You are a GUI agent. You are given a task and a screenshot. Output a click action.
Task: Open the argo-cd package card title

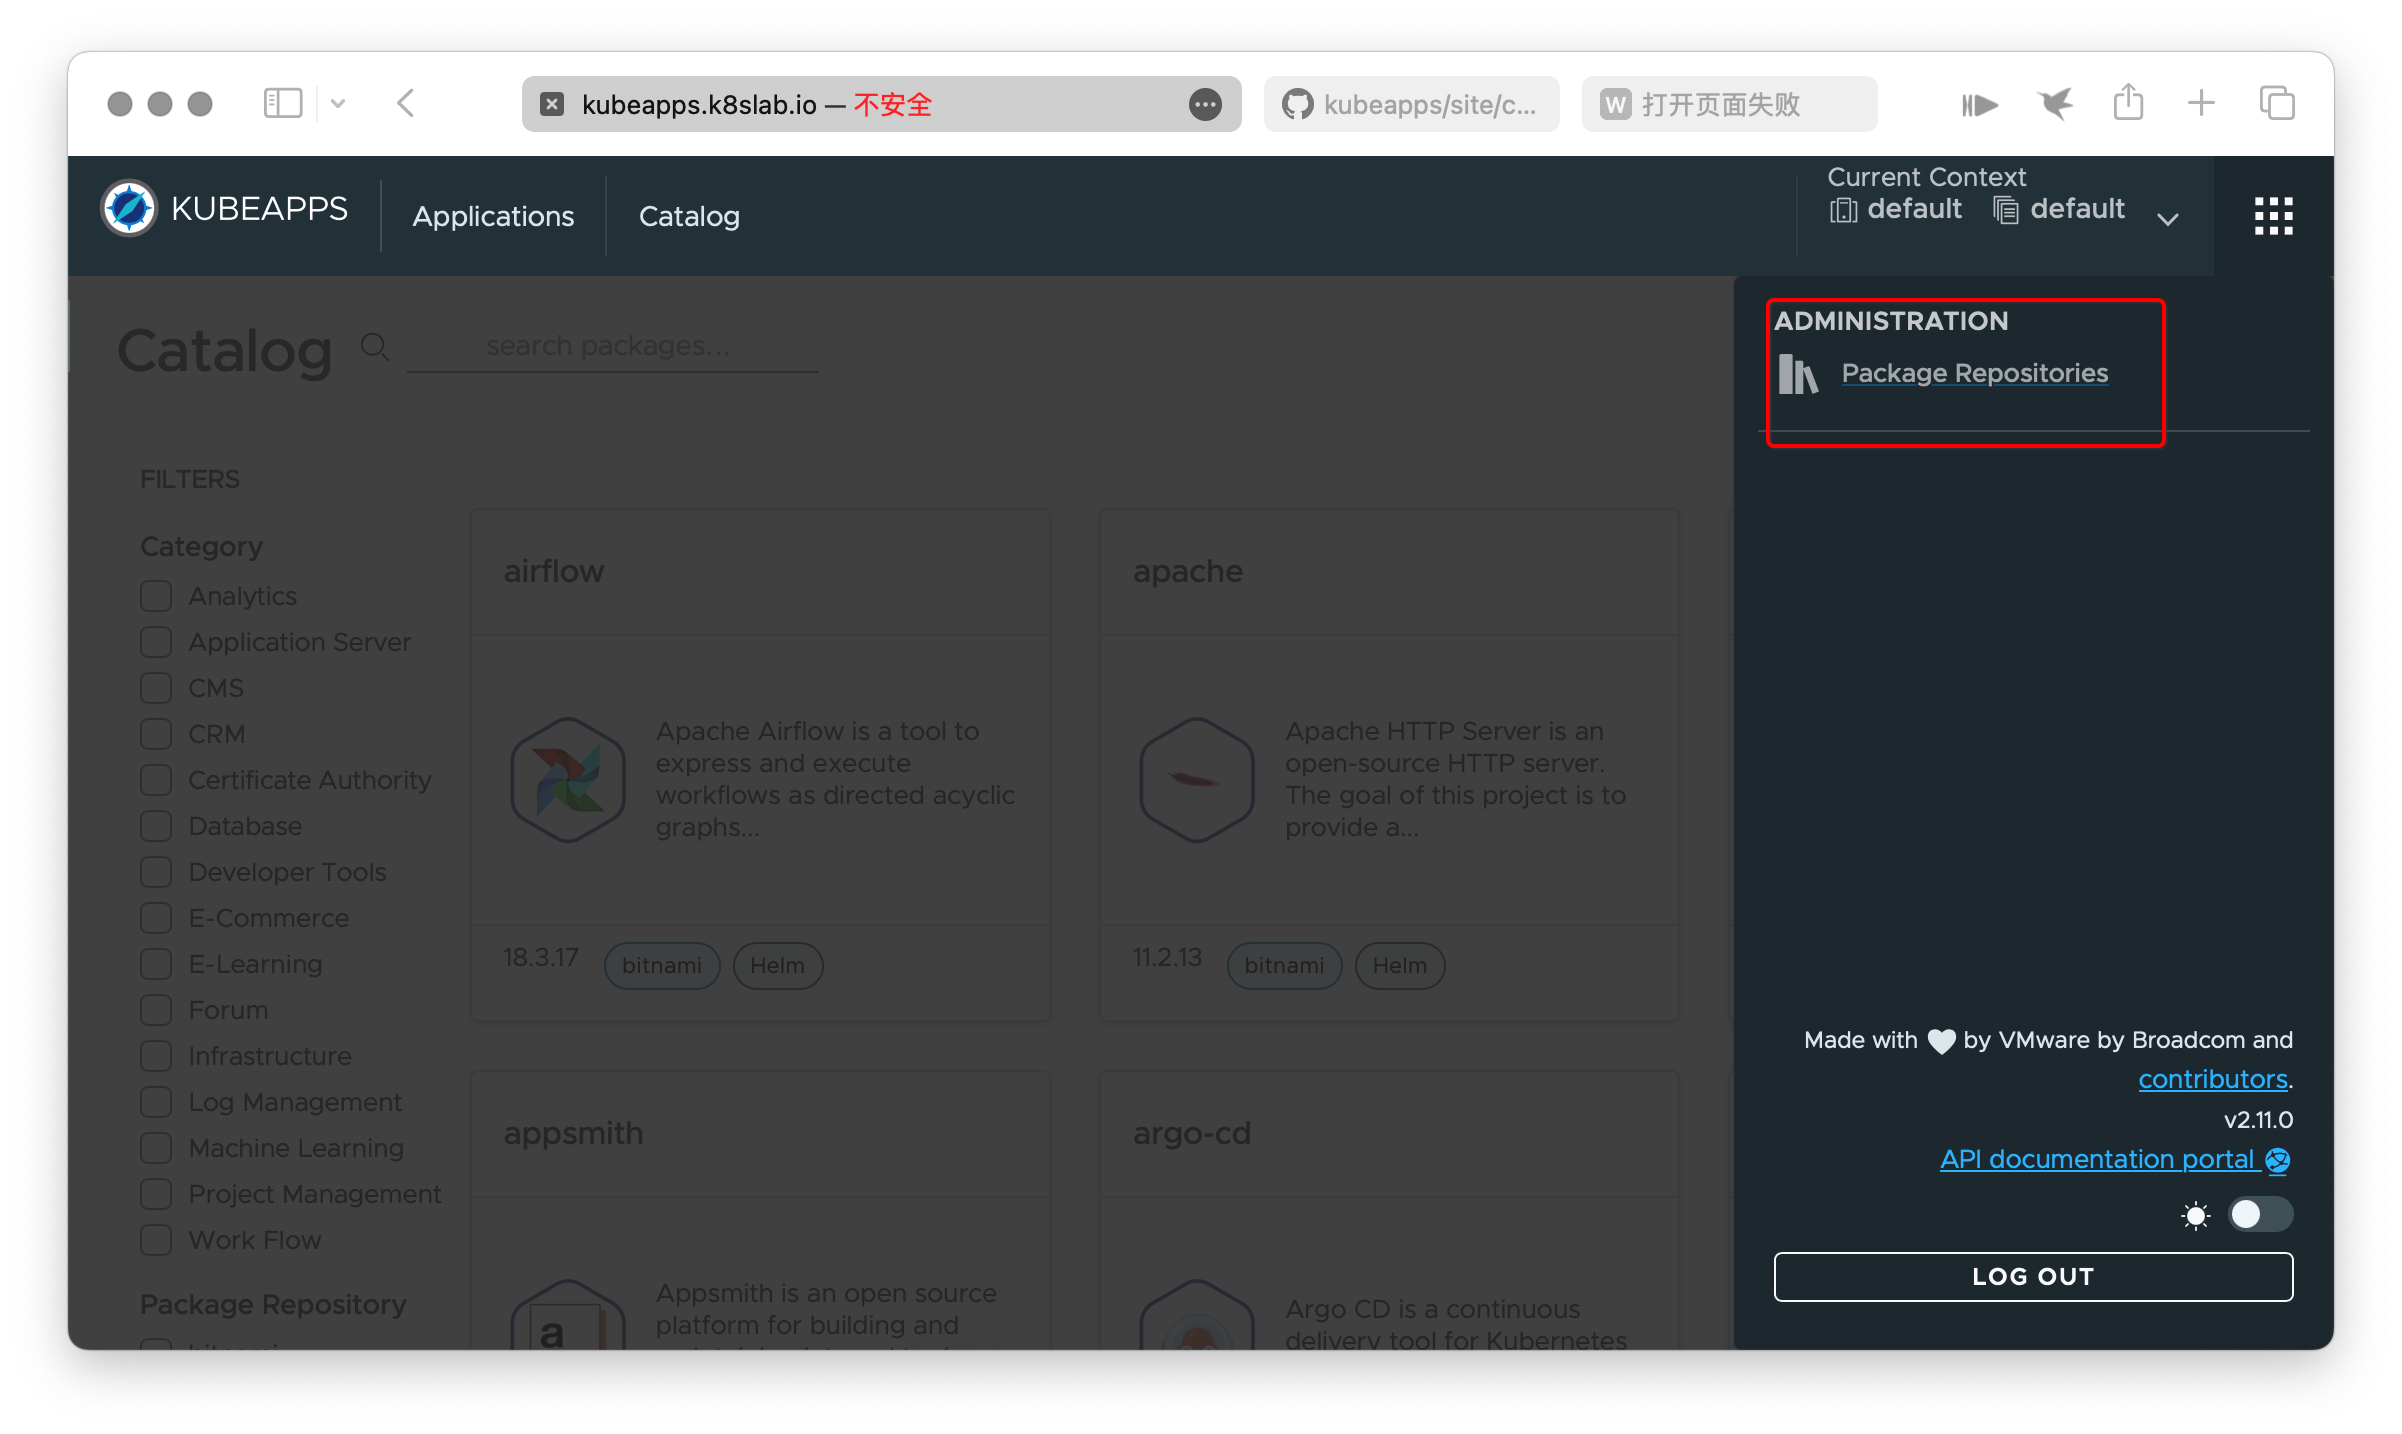[x=1191, y=1133]
